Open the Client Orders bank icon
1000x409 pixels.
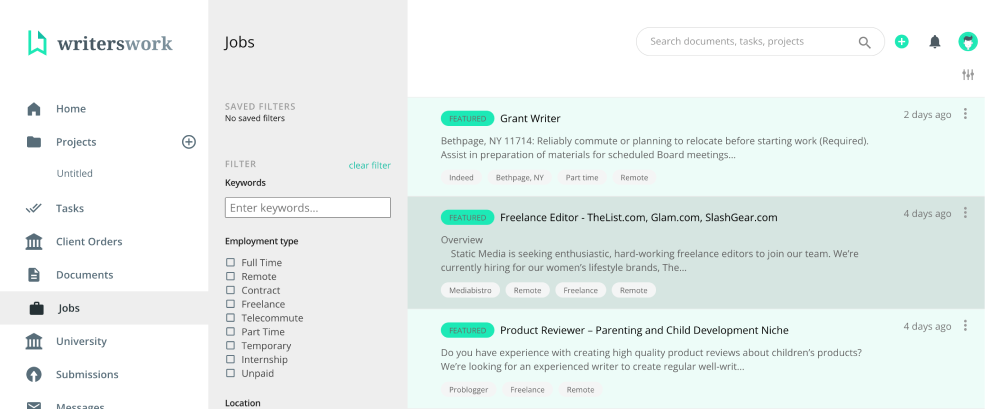coord(34,242)
